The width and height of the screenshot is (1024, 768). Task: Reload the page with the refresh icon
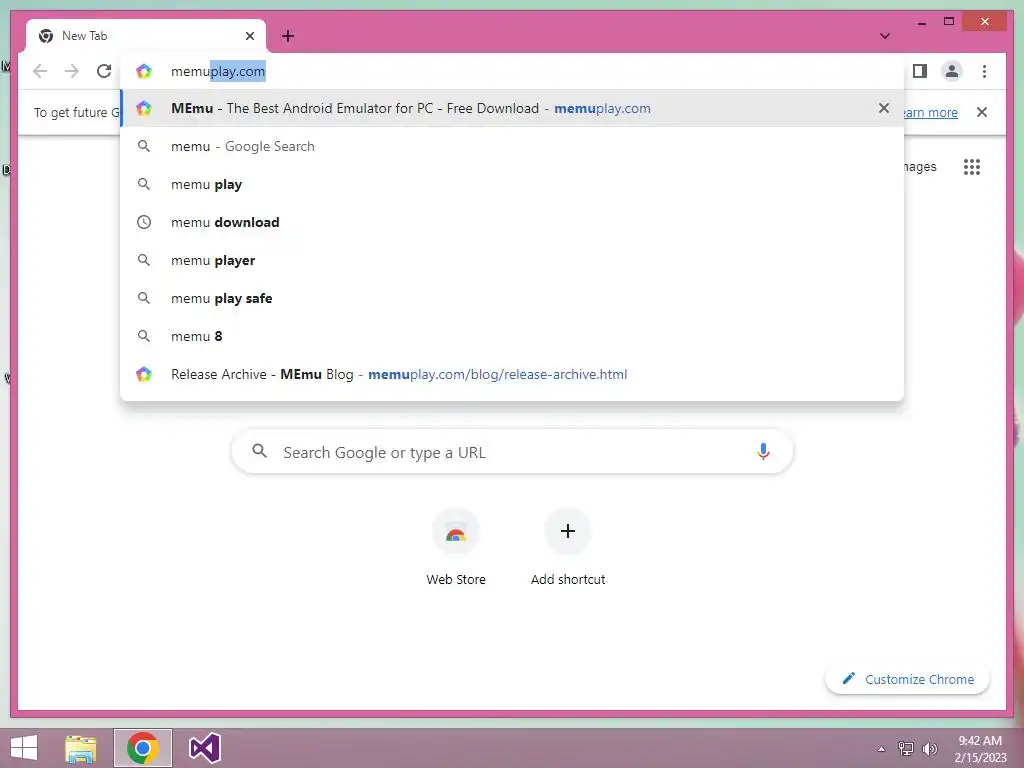click(104, 71)
